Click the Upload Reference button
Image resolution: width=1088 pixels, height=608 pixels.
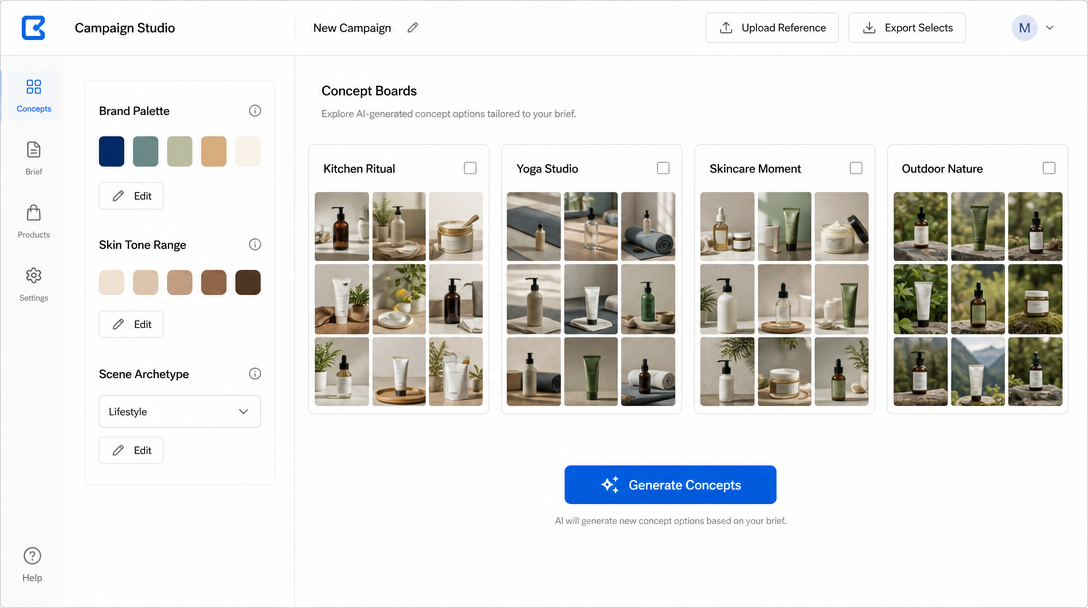point(772,28)
